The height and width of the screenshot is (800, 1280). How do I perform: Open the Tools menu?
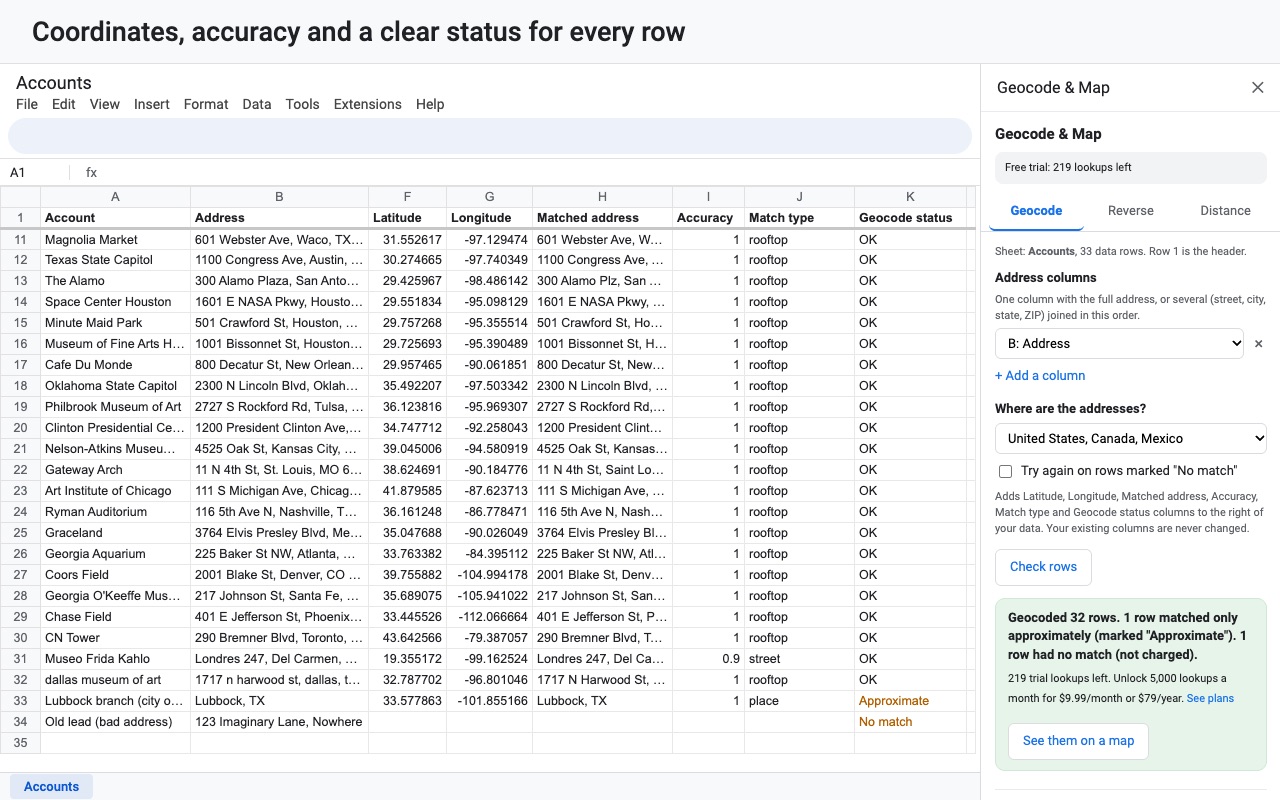click(x=303, y=104)
